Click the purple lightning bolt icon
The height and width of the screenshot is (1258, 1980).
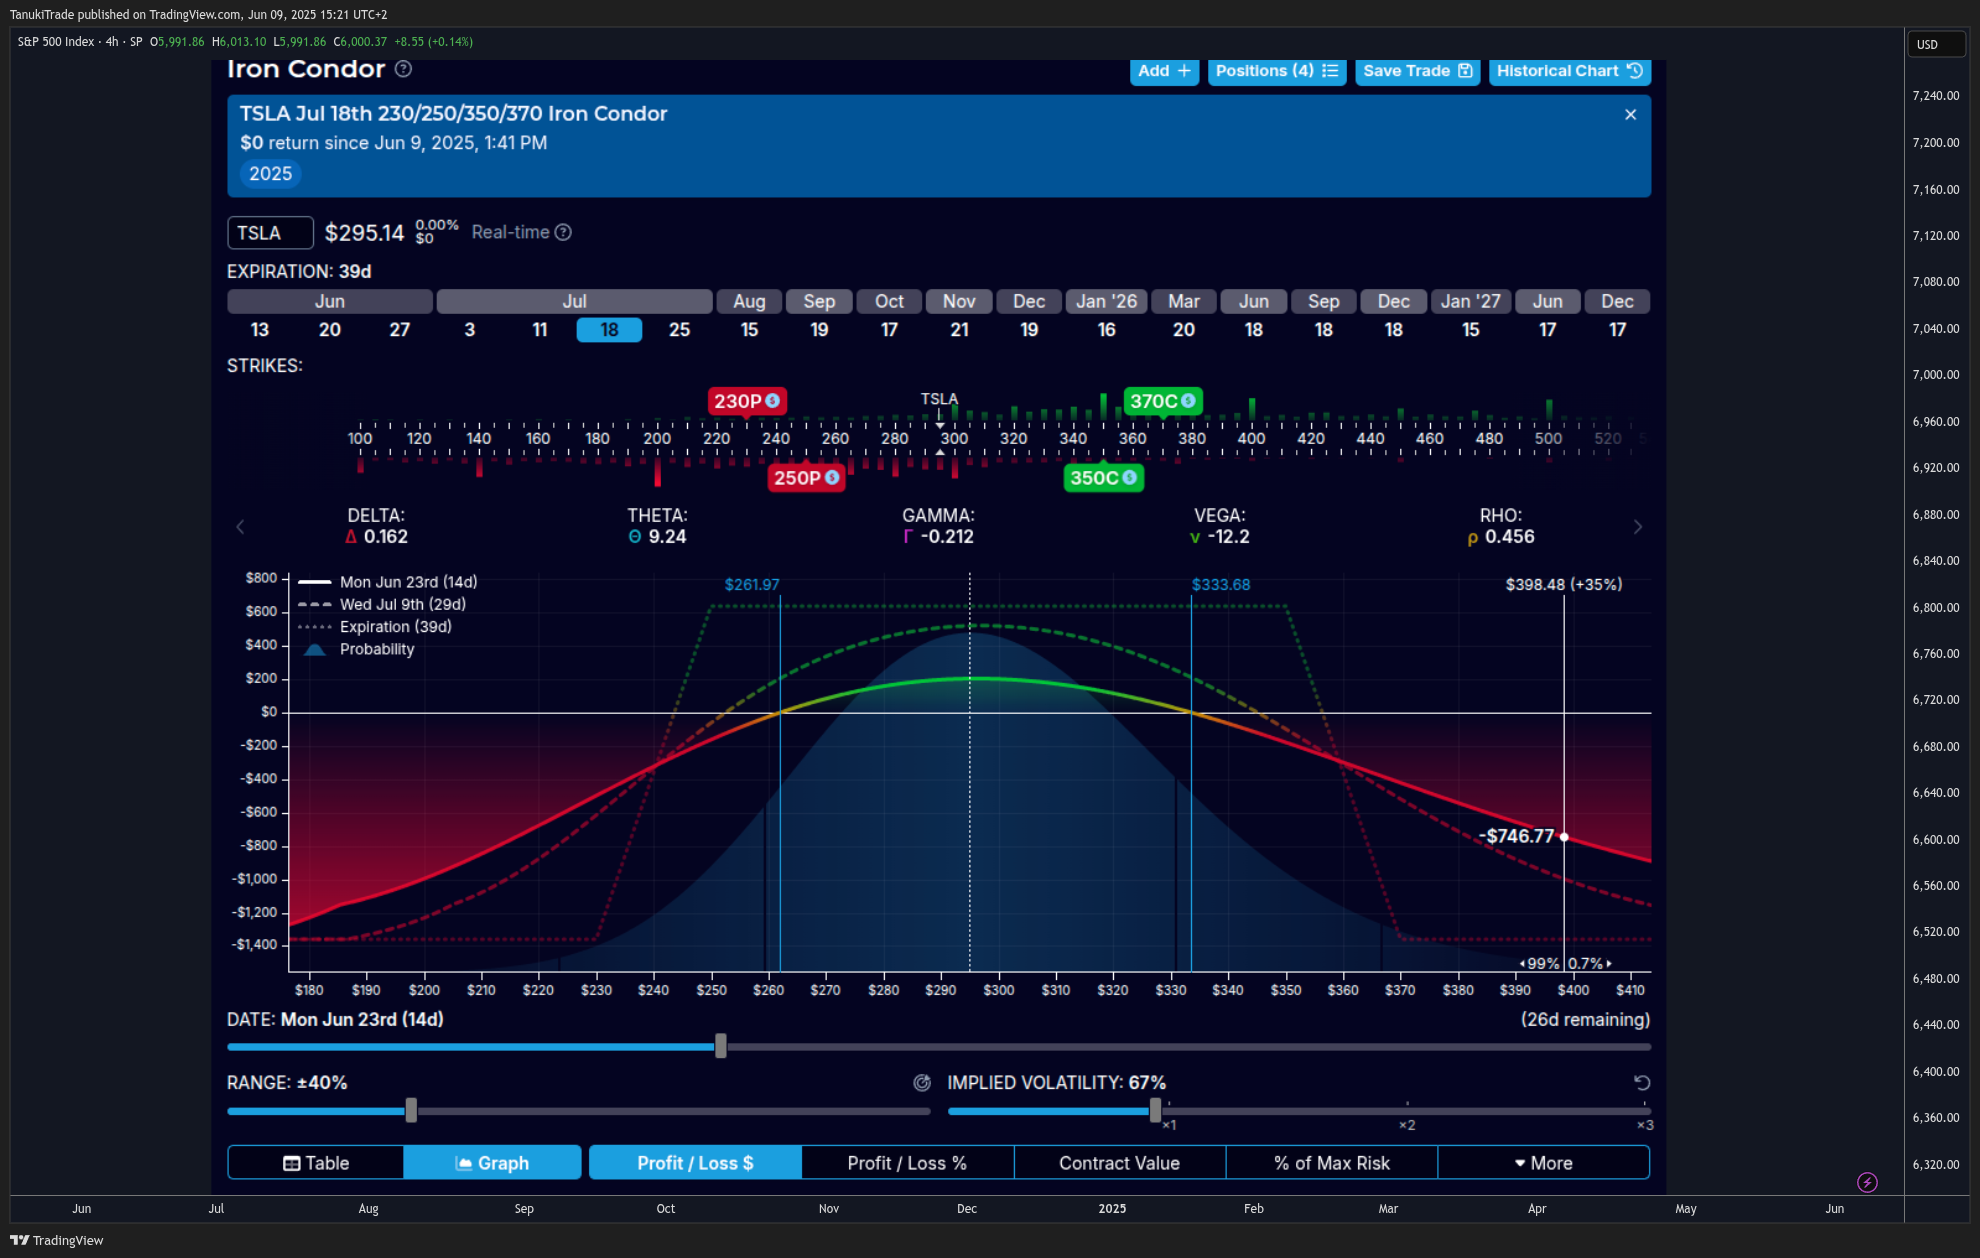click(1867, 1183)
